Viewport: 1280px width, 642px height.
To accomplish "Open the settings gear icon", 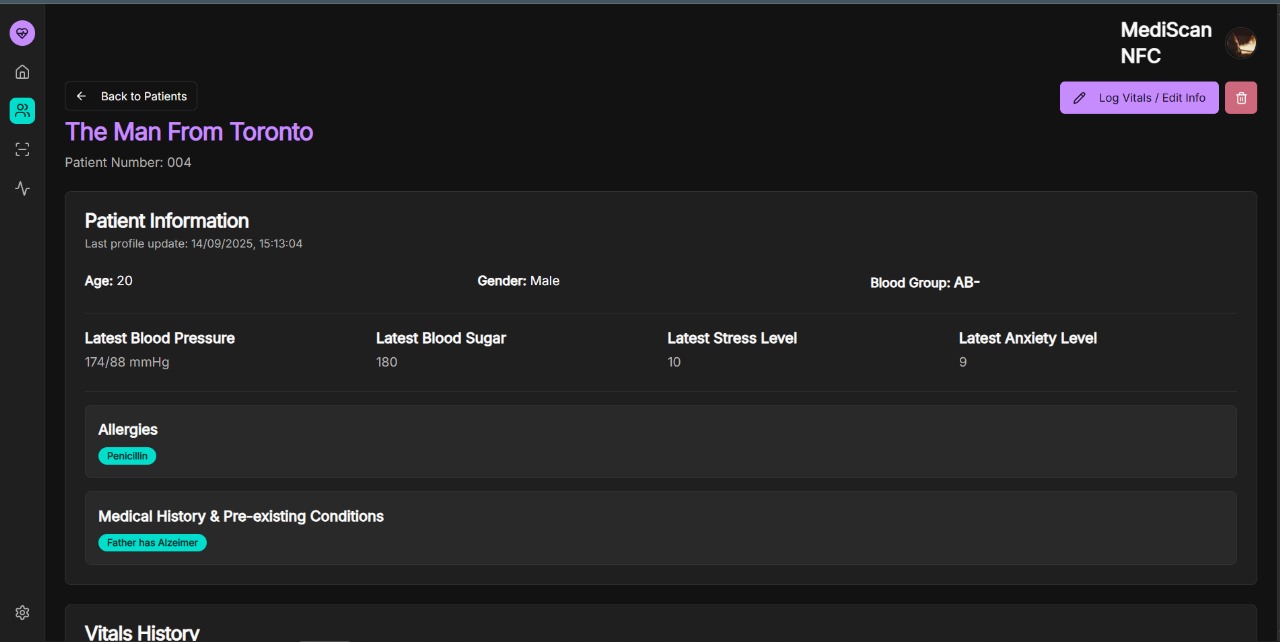I will (22, 612).
